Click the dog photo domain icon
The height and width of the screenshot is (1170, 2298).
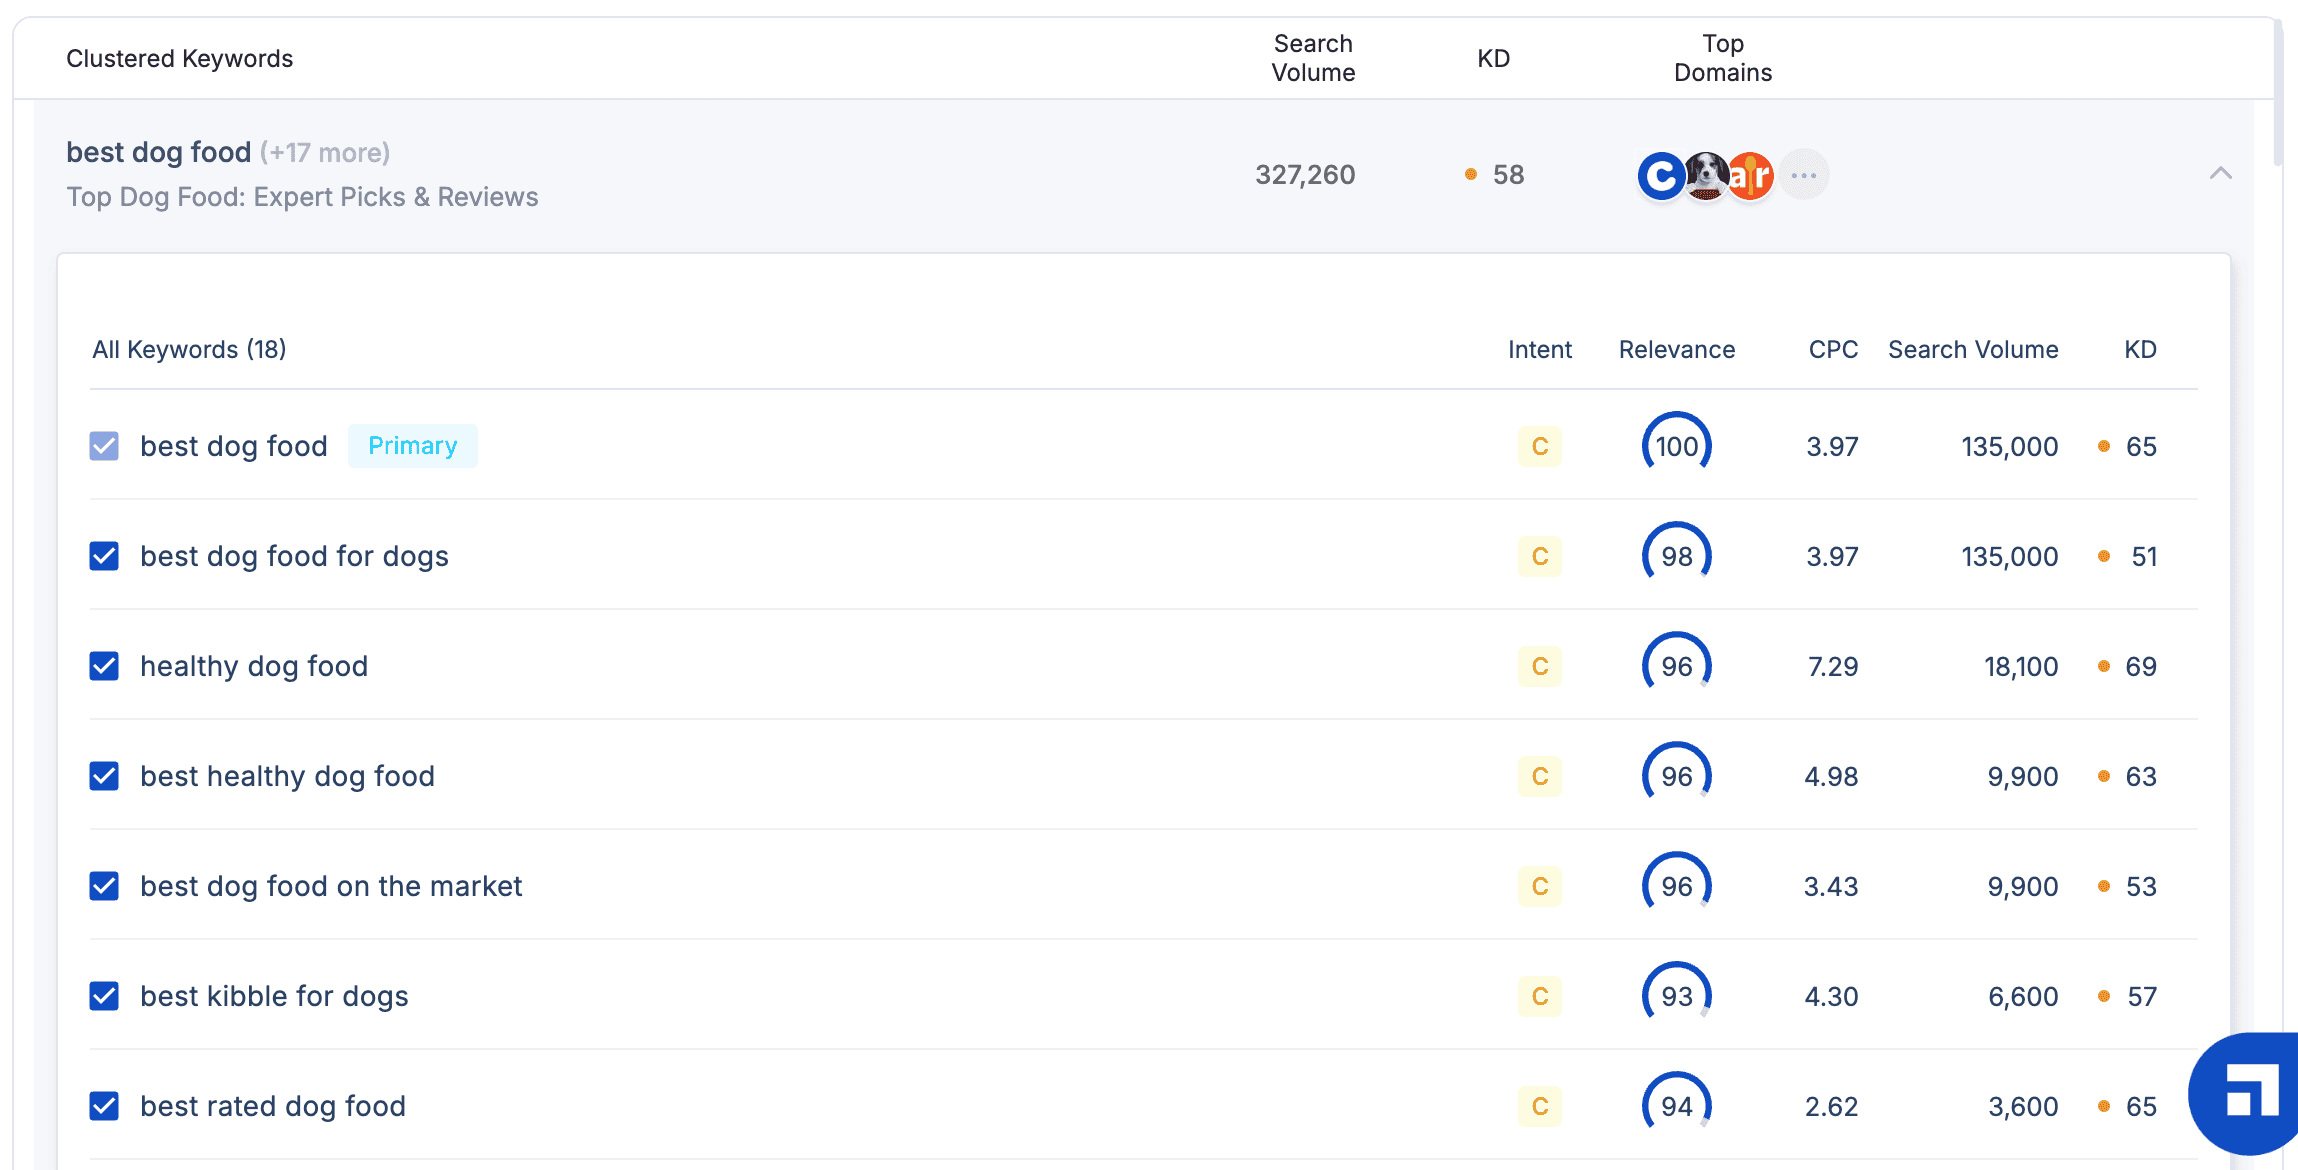[x=1706, y=176]
